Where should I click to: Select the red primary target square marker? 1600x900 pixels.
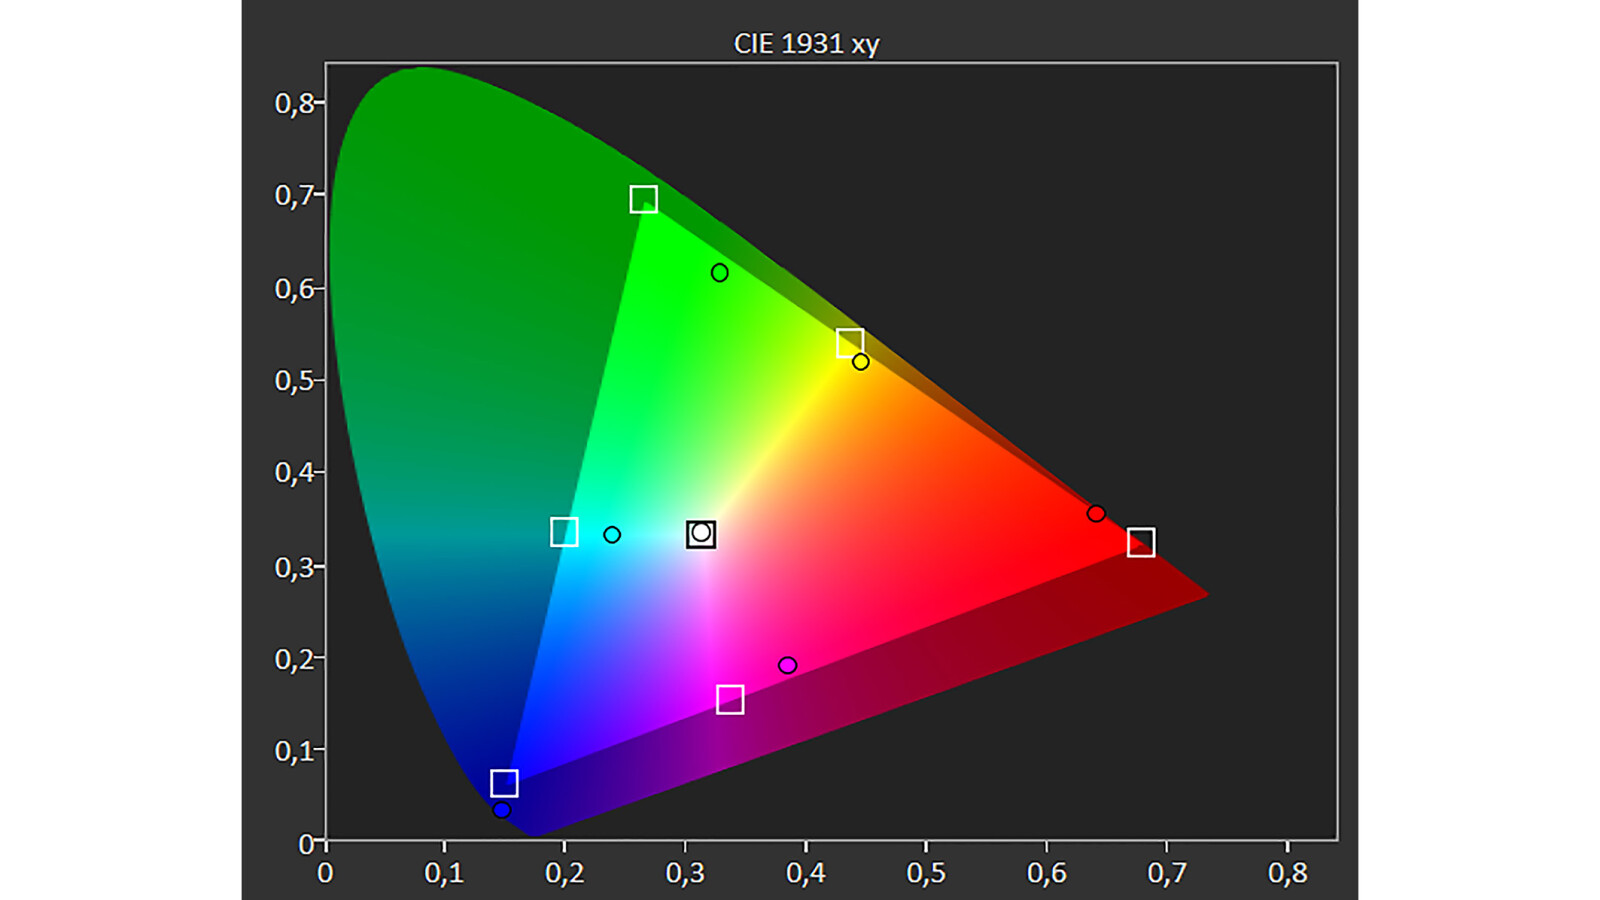(x=1141, y=542)
